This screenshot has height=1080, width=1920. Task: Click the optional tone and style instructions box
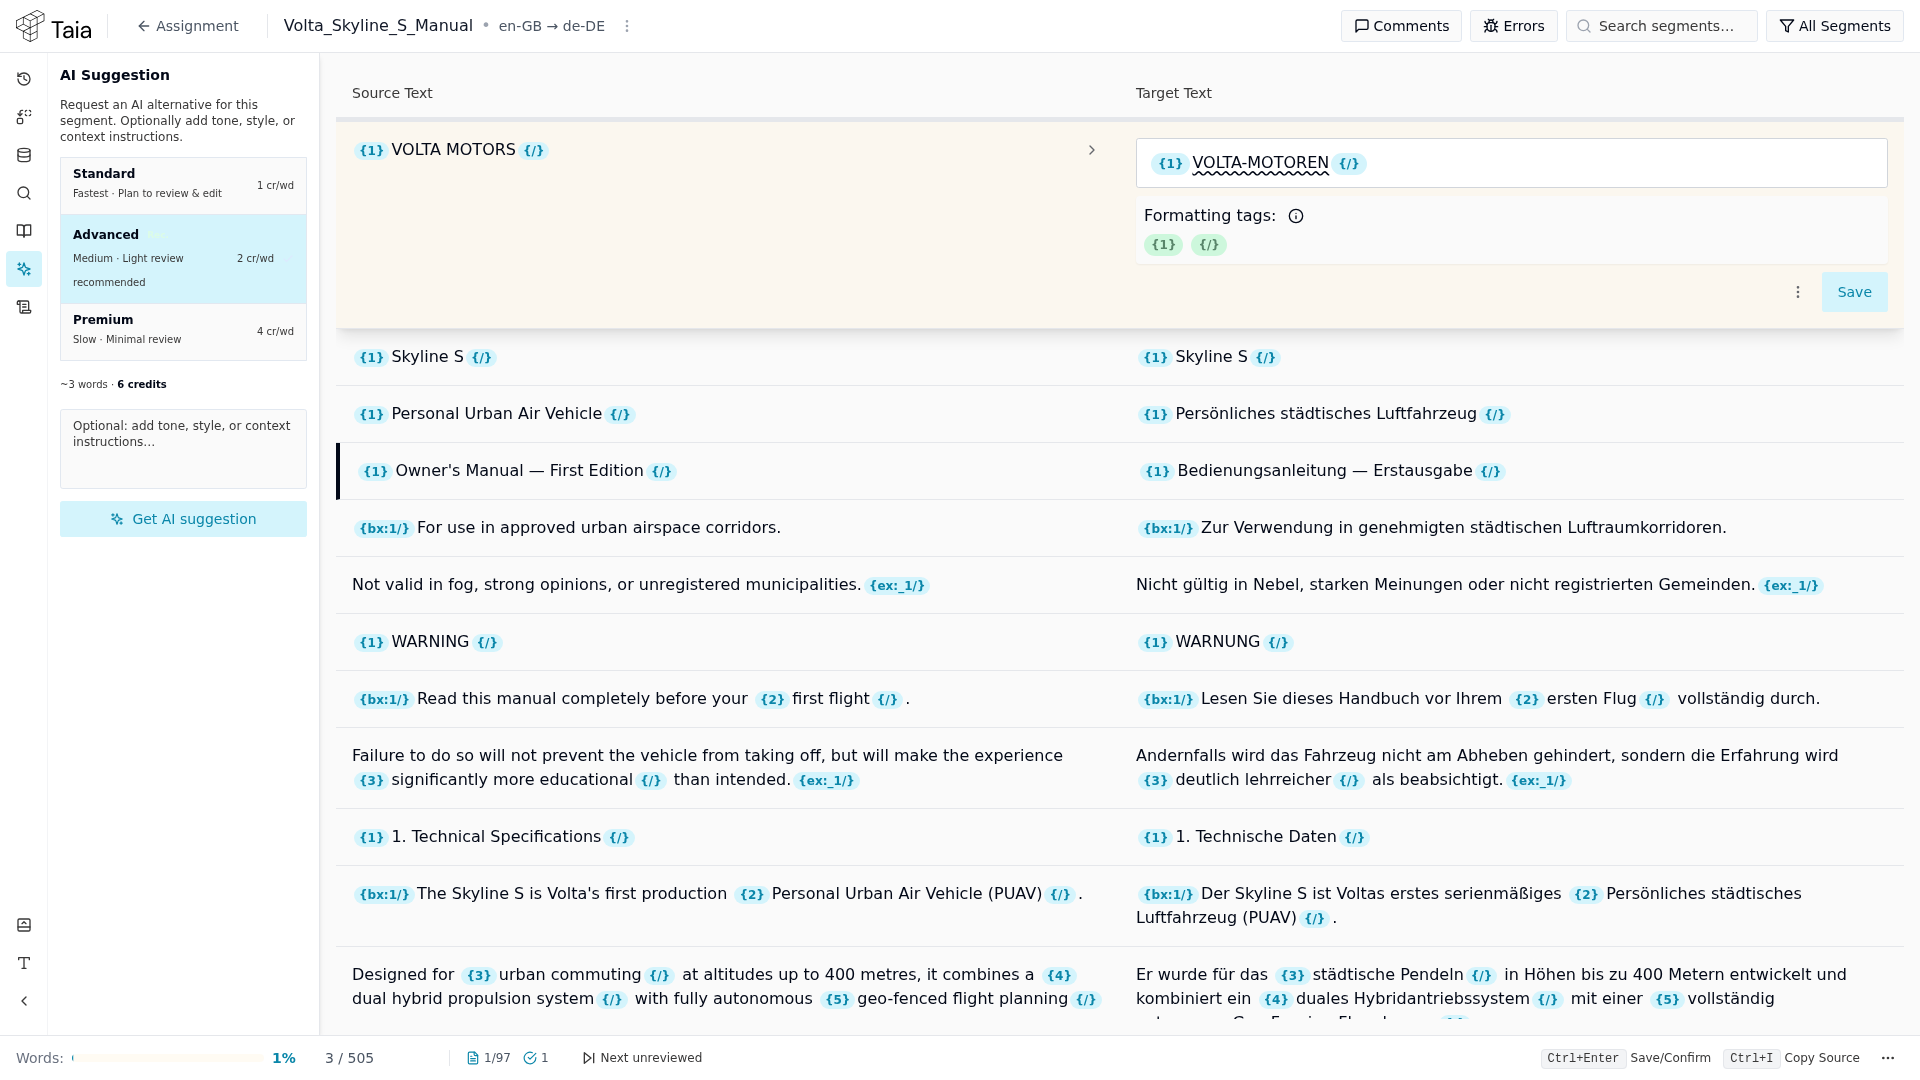pos(183,448)
